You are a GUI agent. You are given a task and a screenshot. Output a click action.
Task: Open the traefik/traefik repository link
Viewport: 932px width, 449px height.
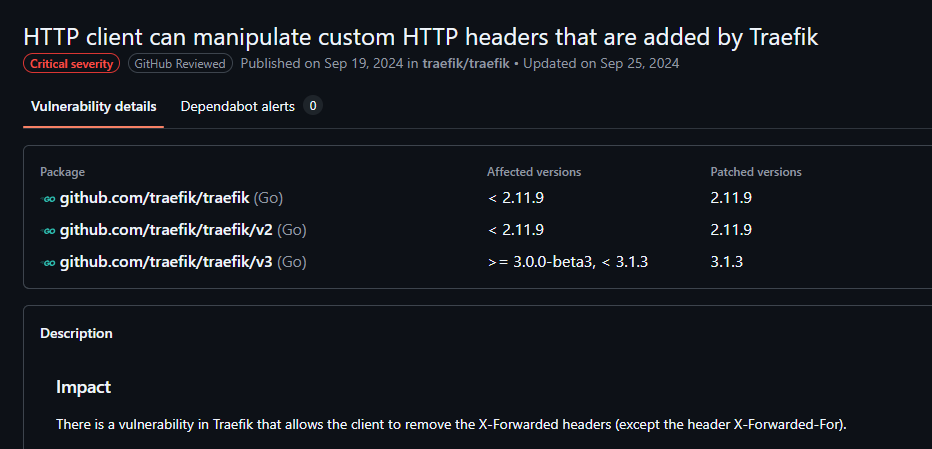(x=466, y=64)
